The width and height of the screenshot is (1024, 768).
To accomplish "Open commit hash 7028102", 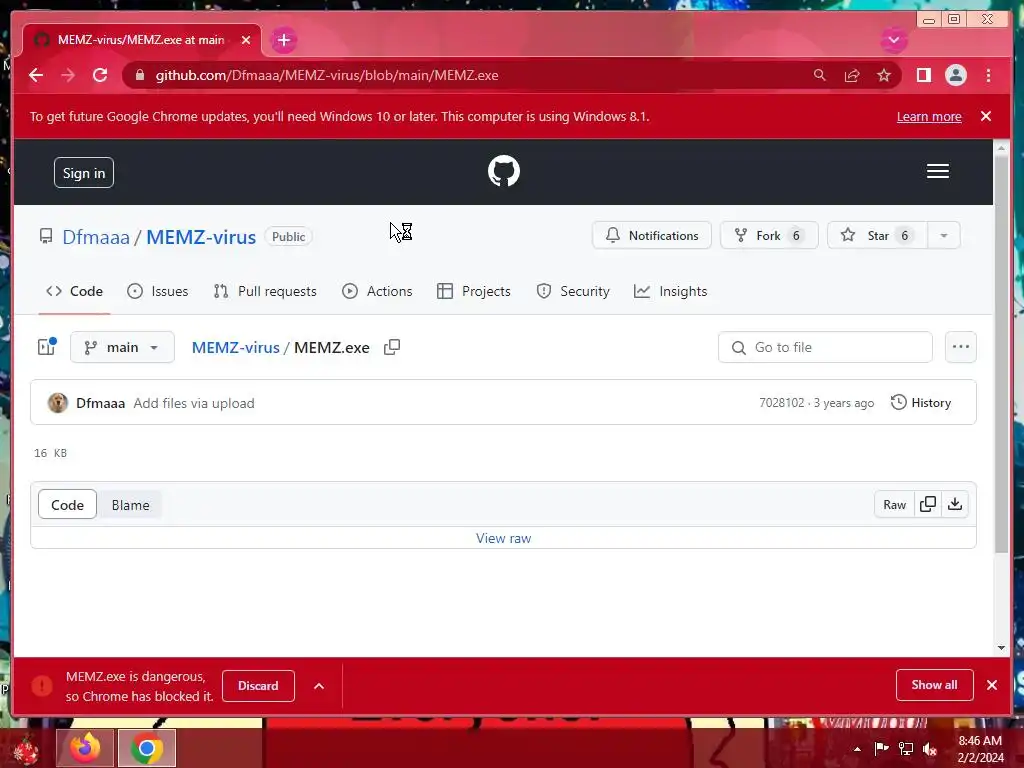I will [x=782, y=403].
